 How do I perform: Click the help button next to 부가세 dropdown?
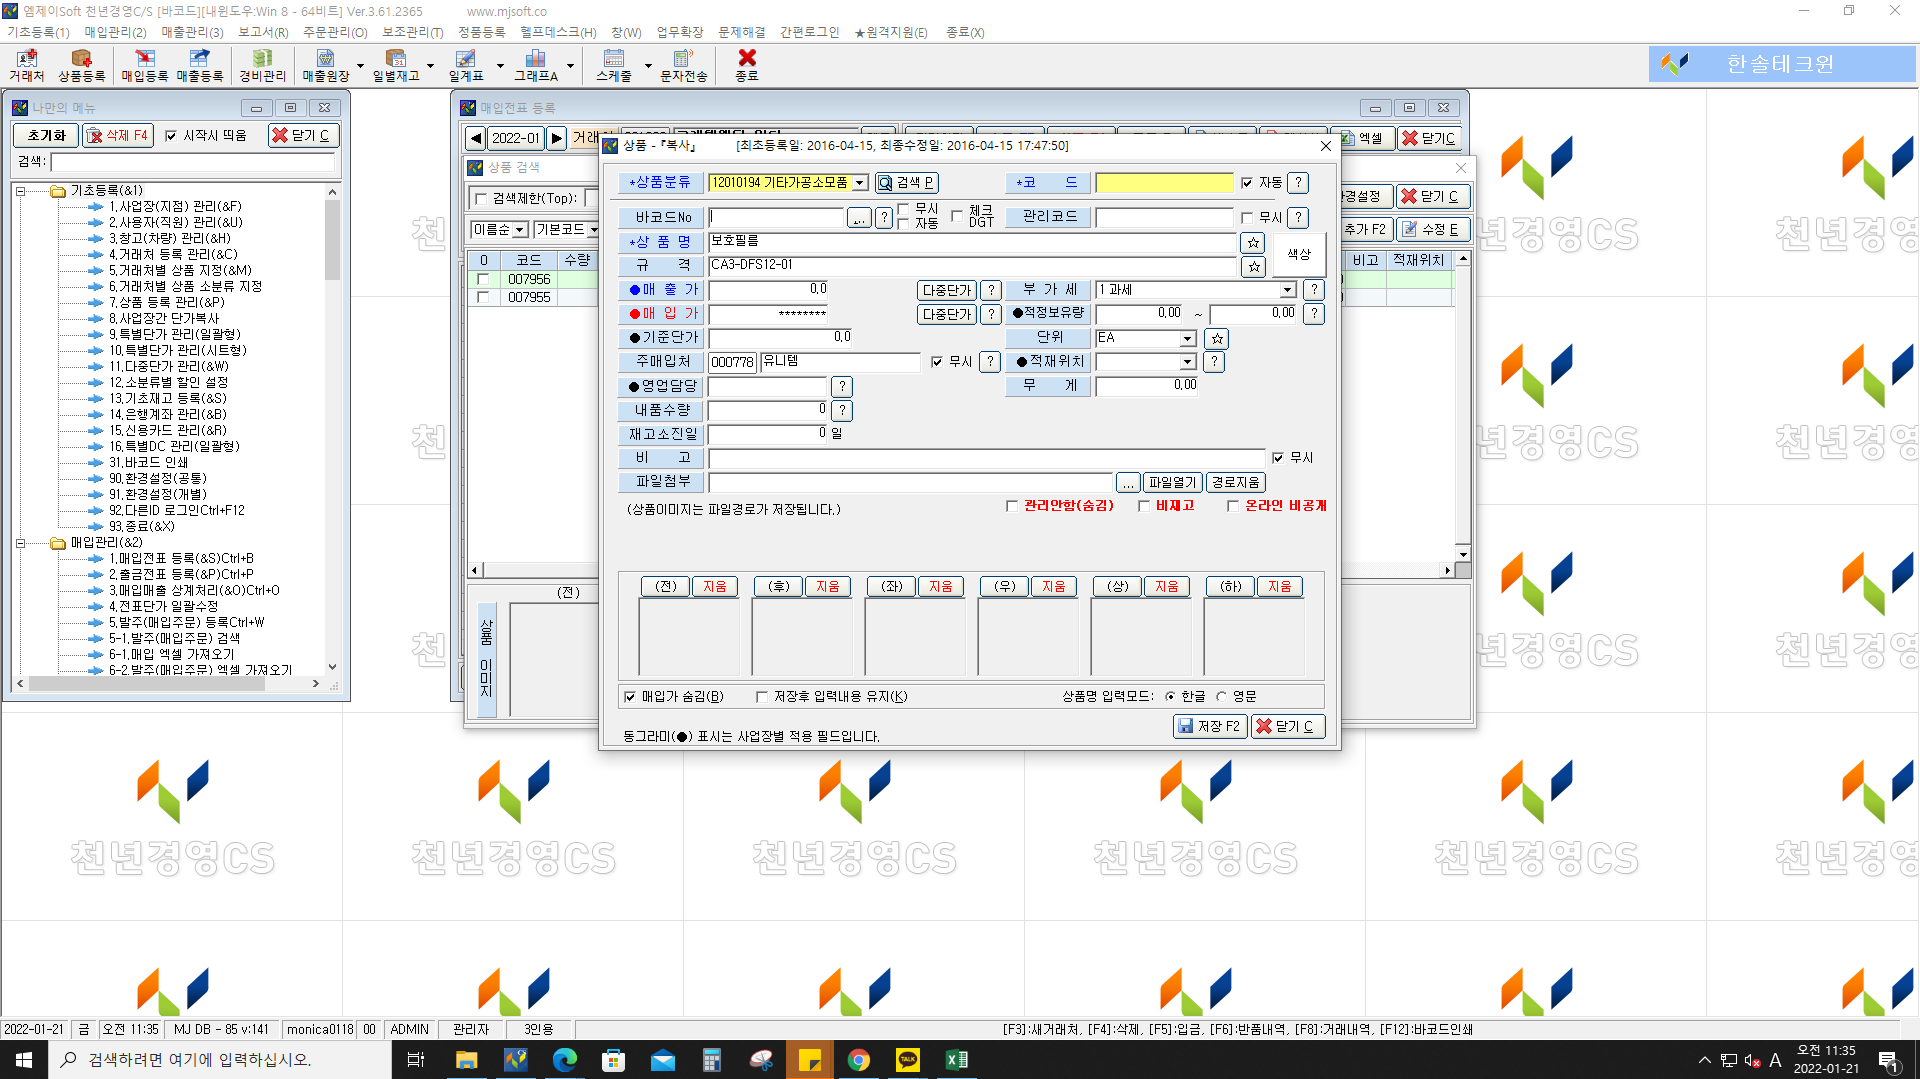coord(1314,290)
